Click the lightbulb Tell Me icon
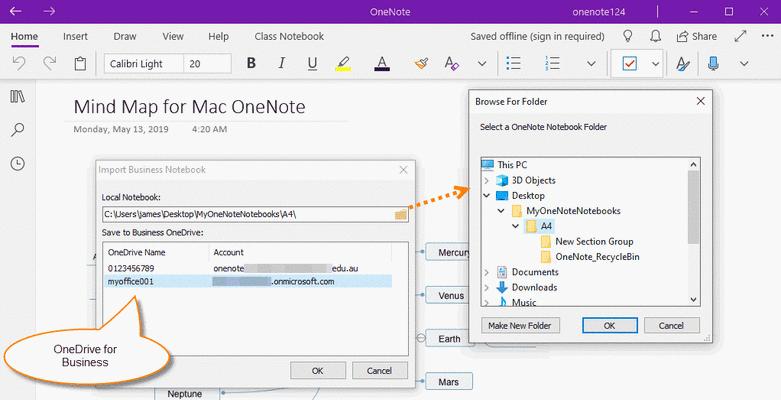781x400 pixels. point(628,36)
